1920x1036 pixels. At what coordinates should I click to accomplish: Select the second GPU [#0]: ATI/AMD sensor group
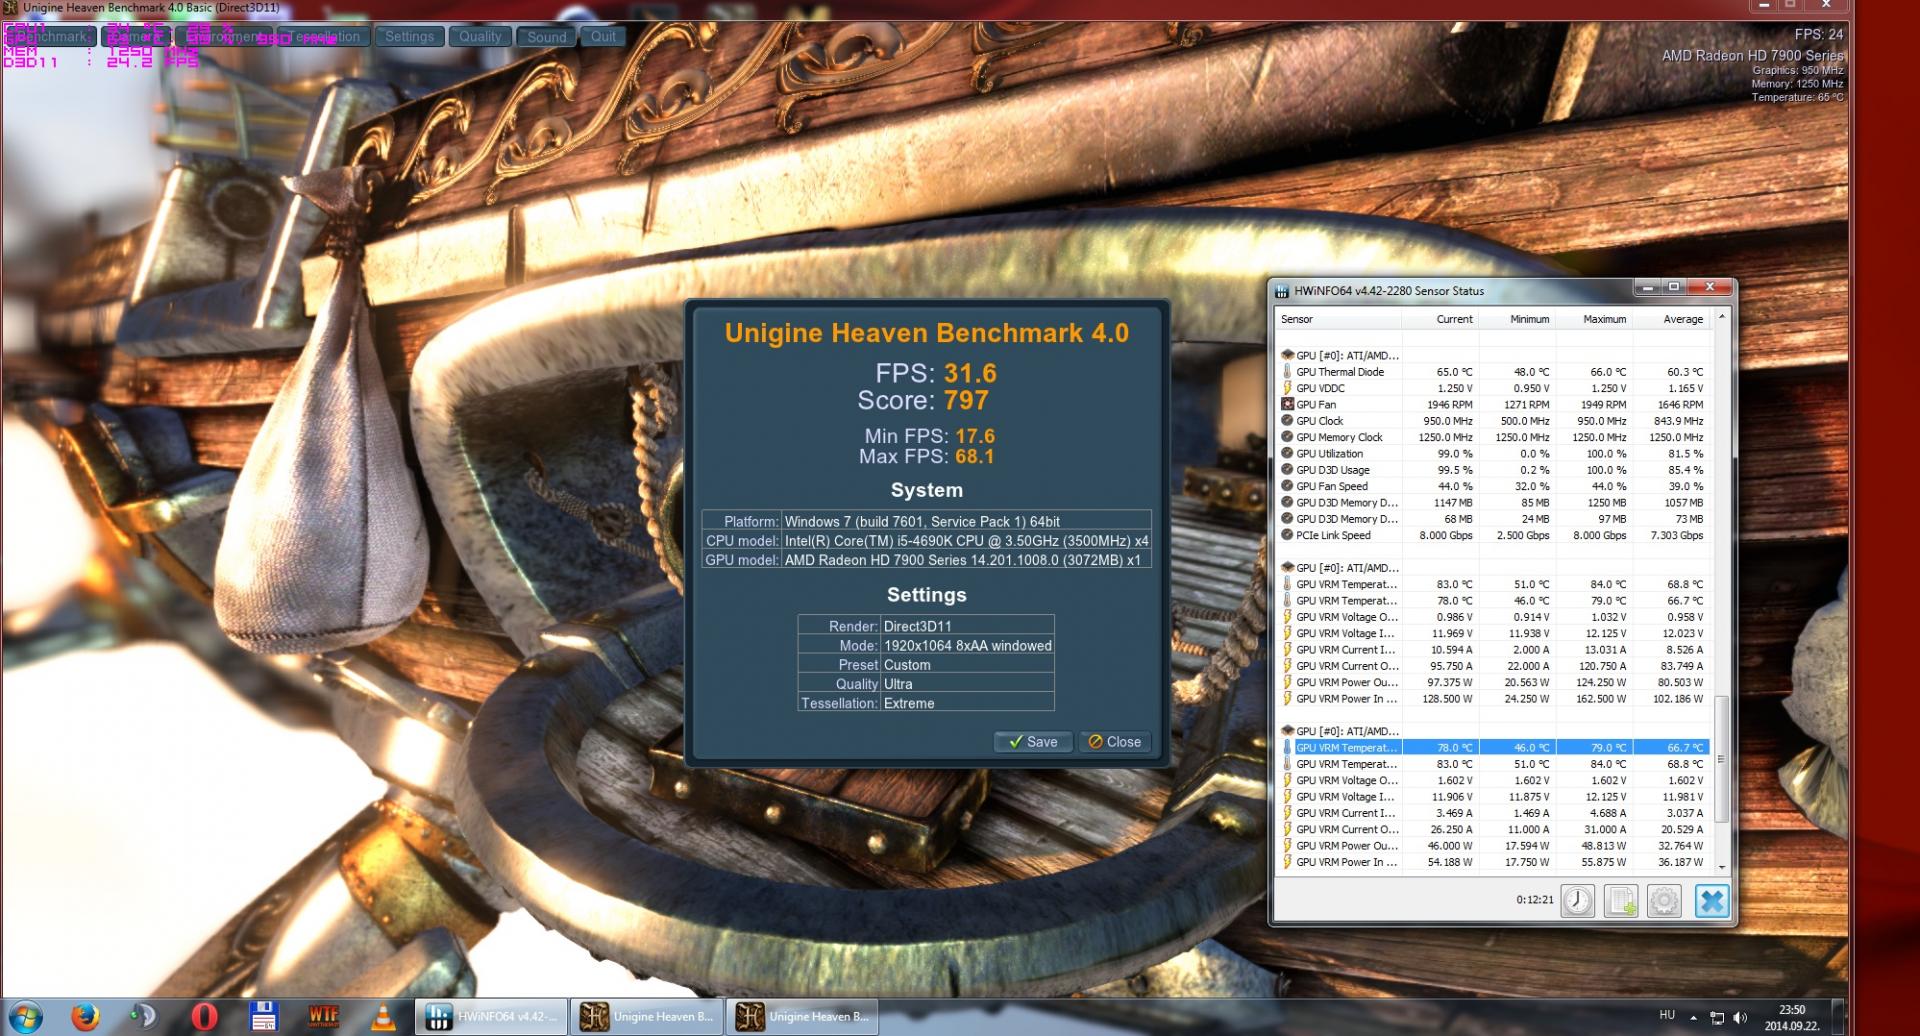pos(1494,568)
